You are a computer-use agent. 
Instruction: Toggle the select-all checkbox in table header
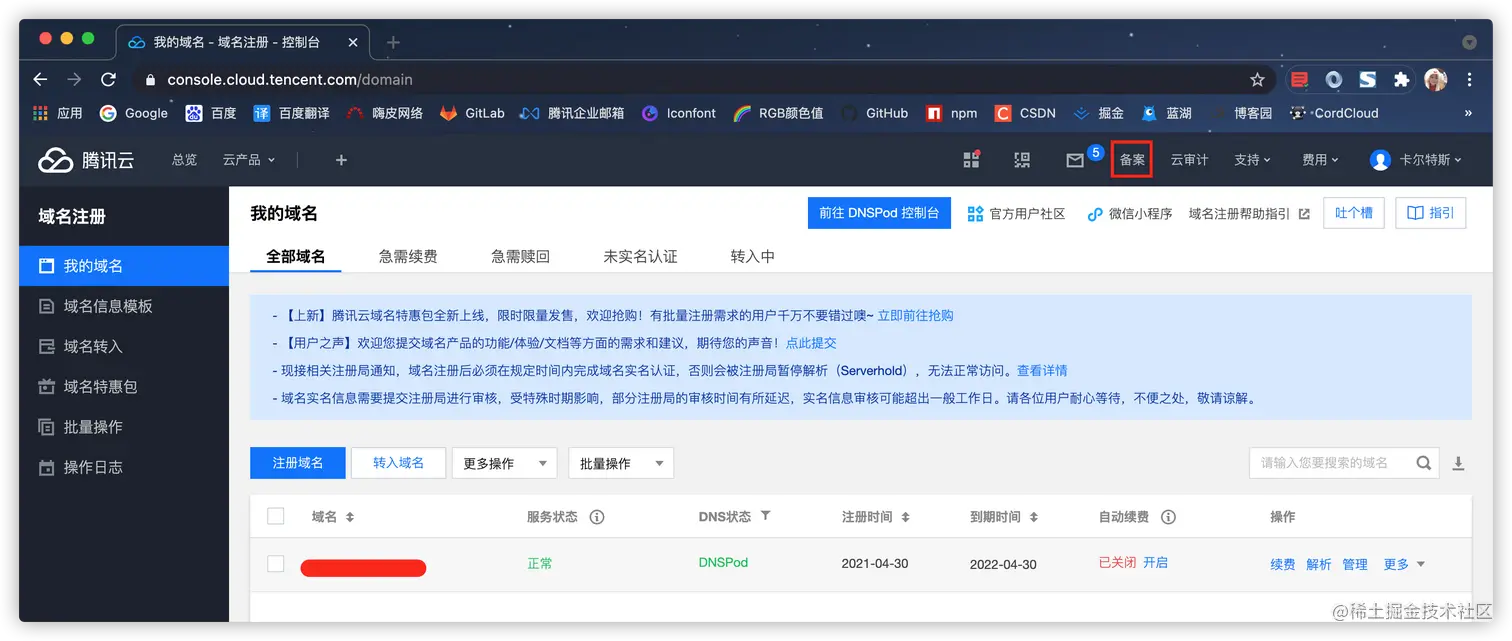point(276,516)
